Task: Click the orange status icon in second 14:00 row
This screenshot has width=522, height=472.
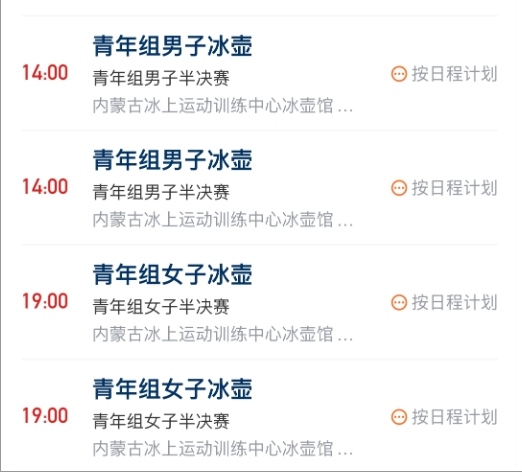Action: (x=399, y=188)
